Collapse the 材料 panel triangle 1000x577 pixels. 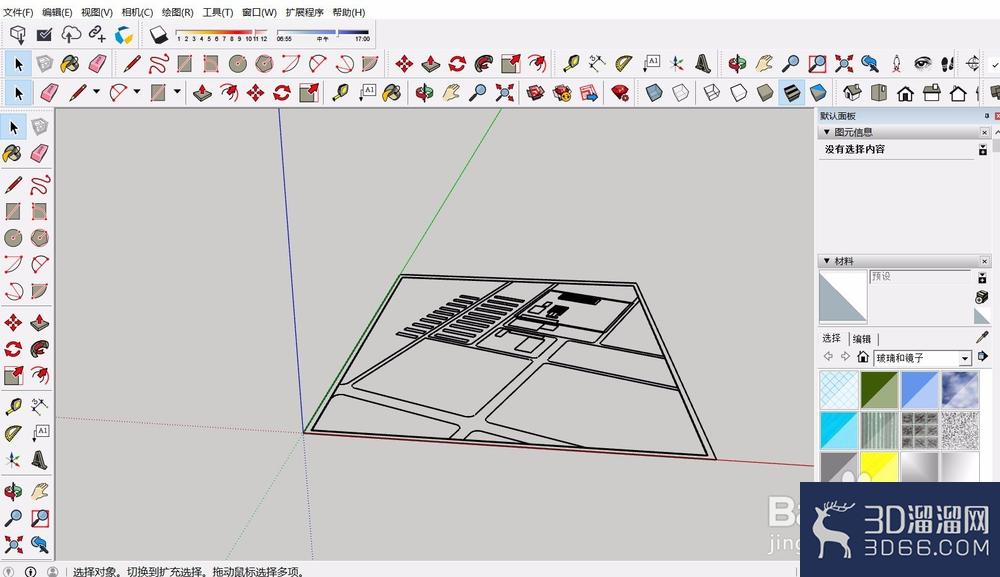coord(827,261)
